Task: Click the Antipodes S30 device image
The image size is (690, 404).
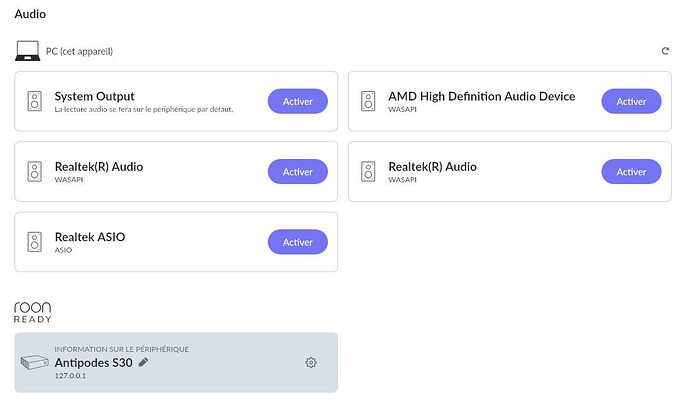Action: [35, 362]
